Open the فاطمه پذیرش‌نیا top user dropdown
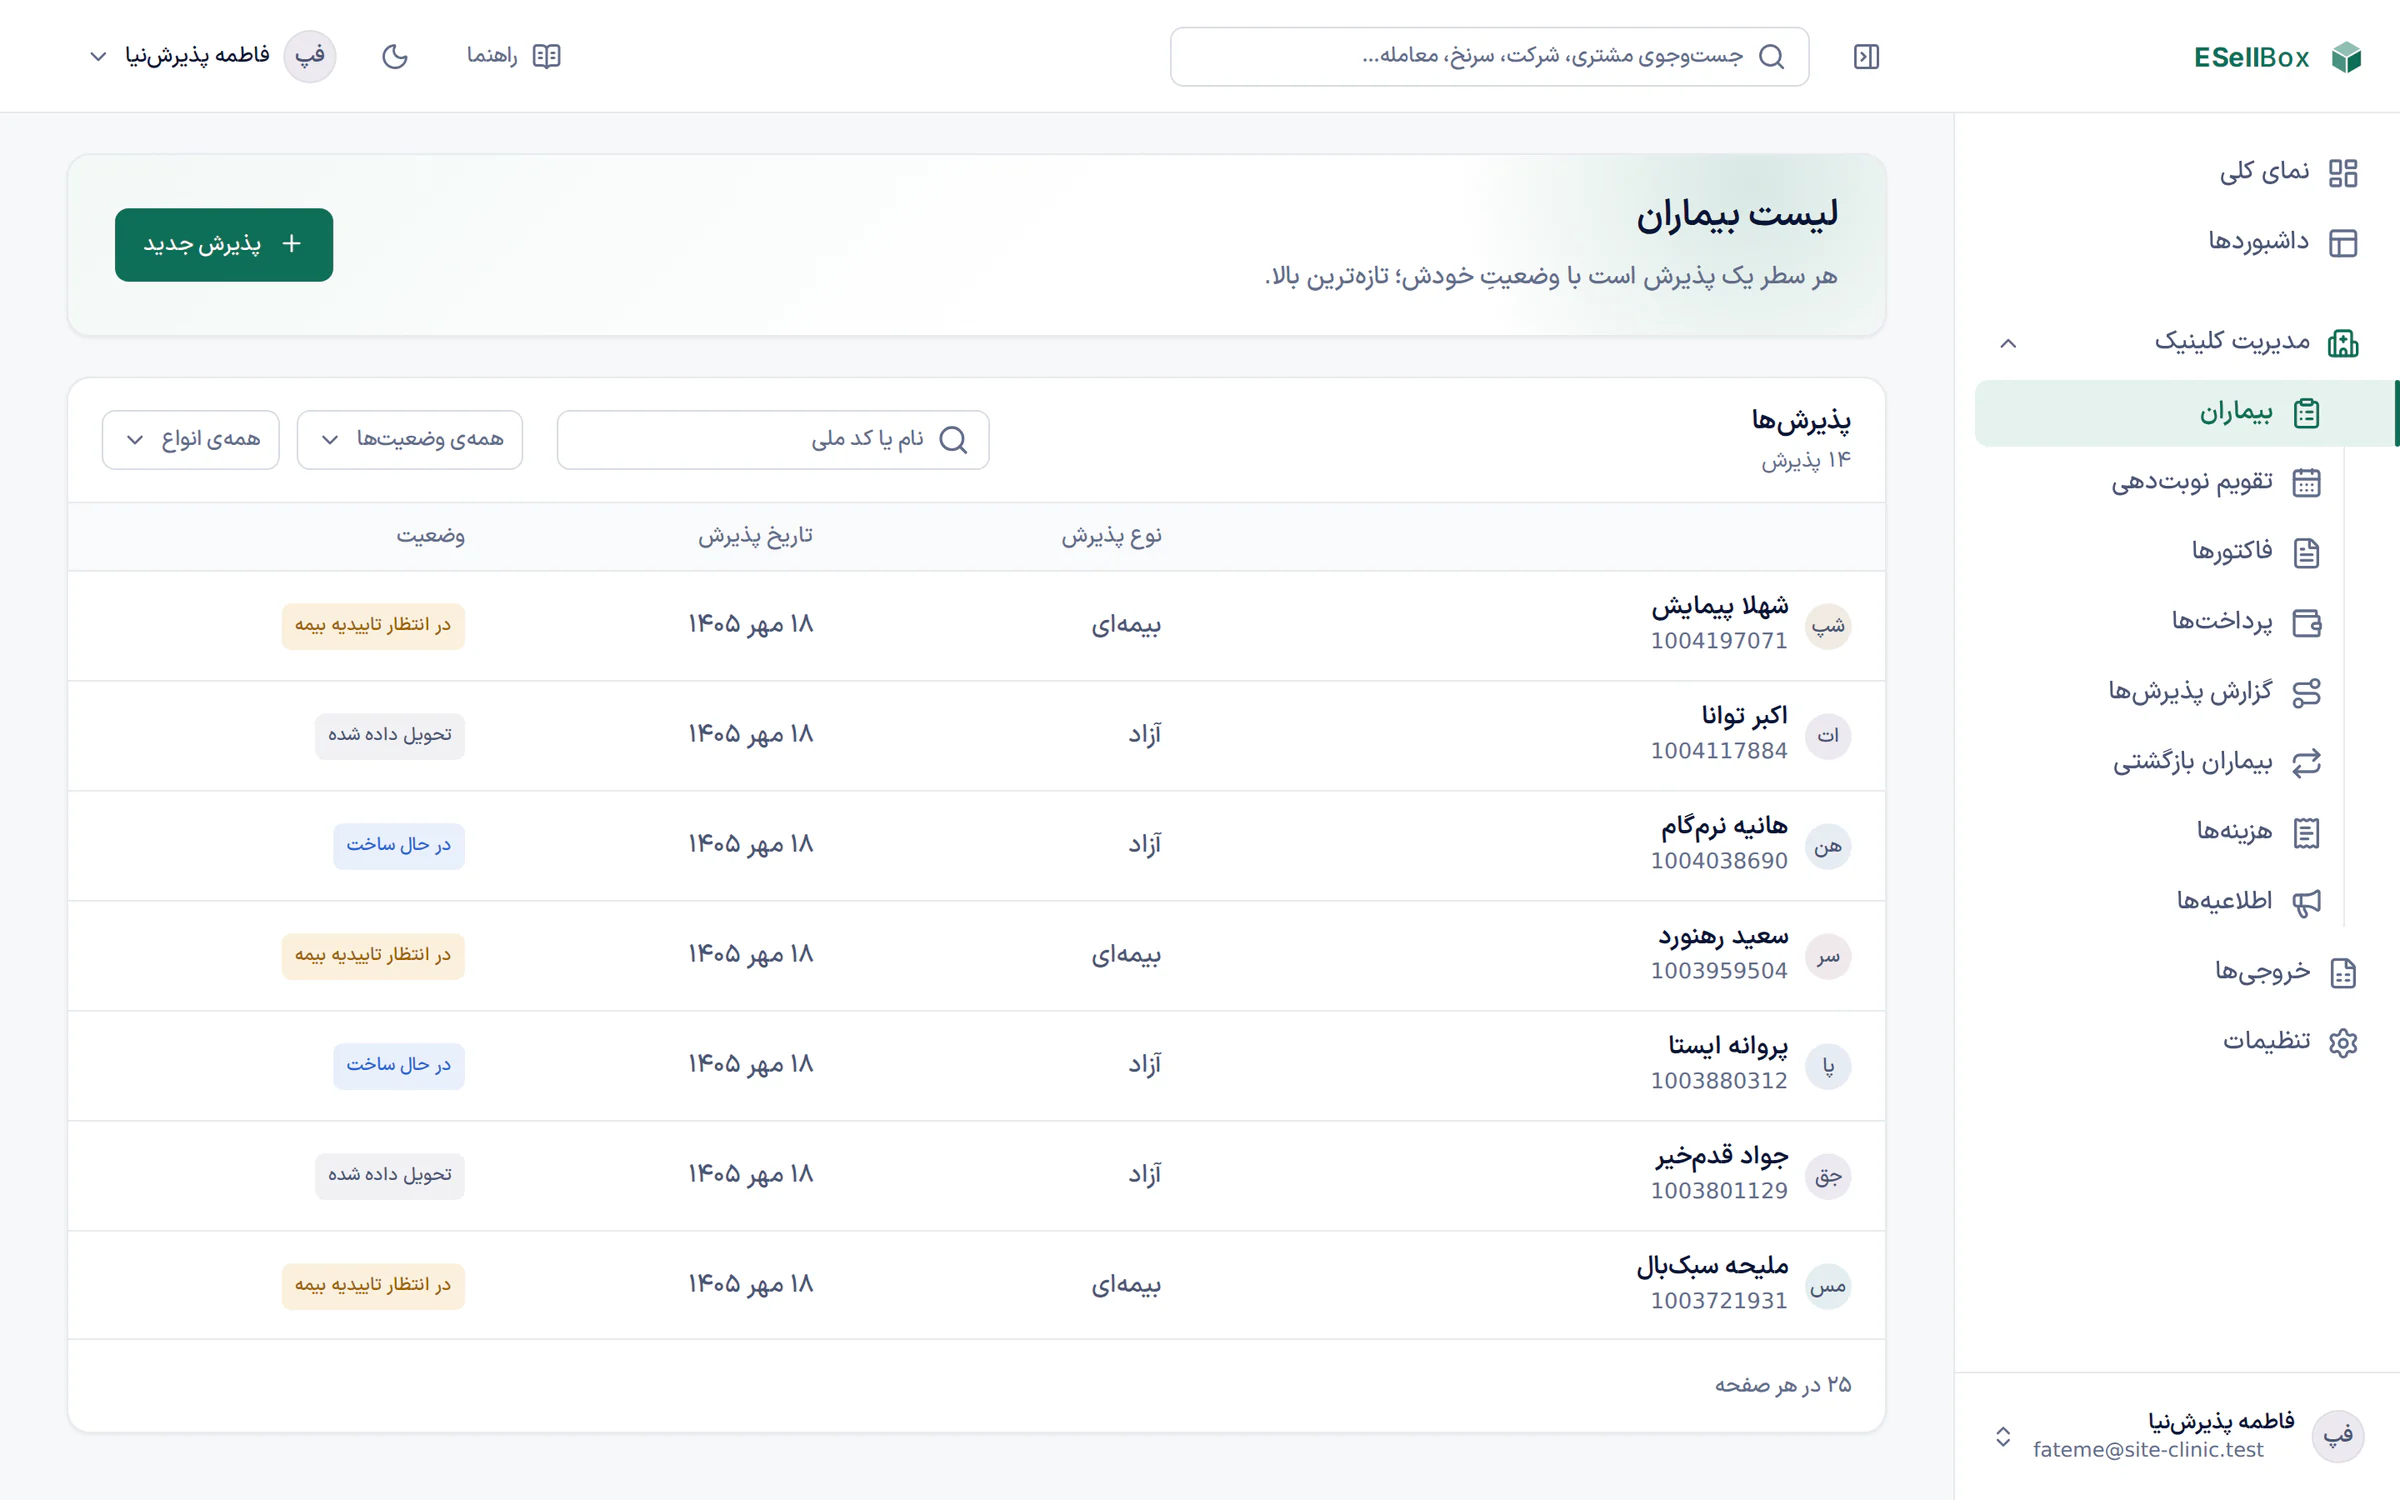Screen dimensions: 2400x1500 click(x=212, y=56)
